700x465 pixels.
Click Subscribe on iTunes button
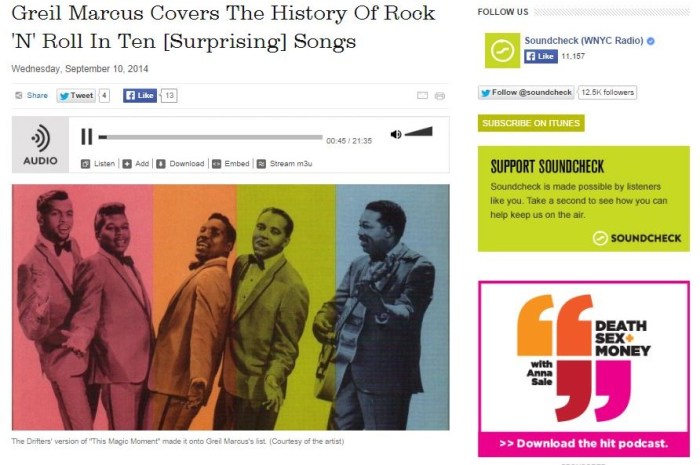pyautogui.click(x=531, y=123)
